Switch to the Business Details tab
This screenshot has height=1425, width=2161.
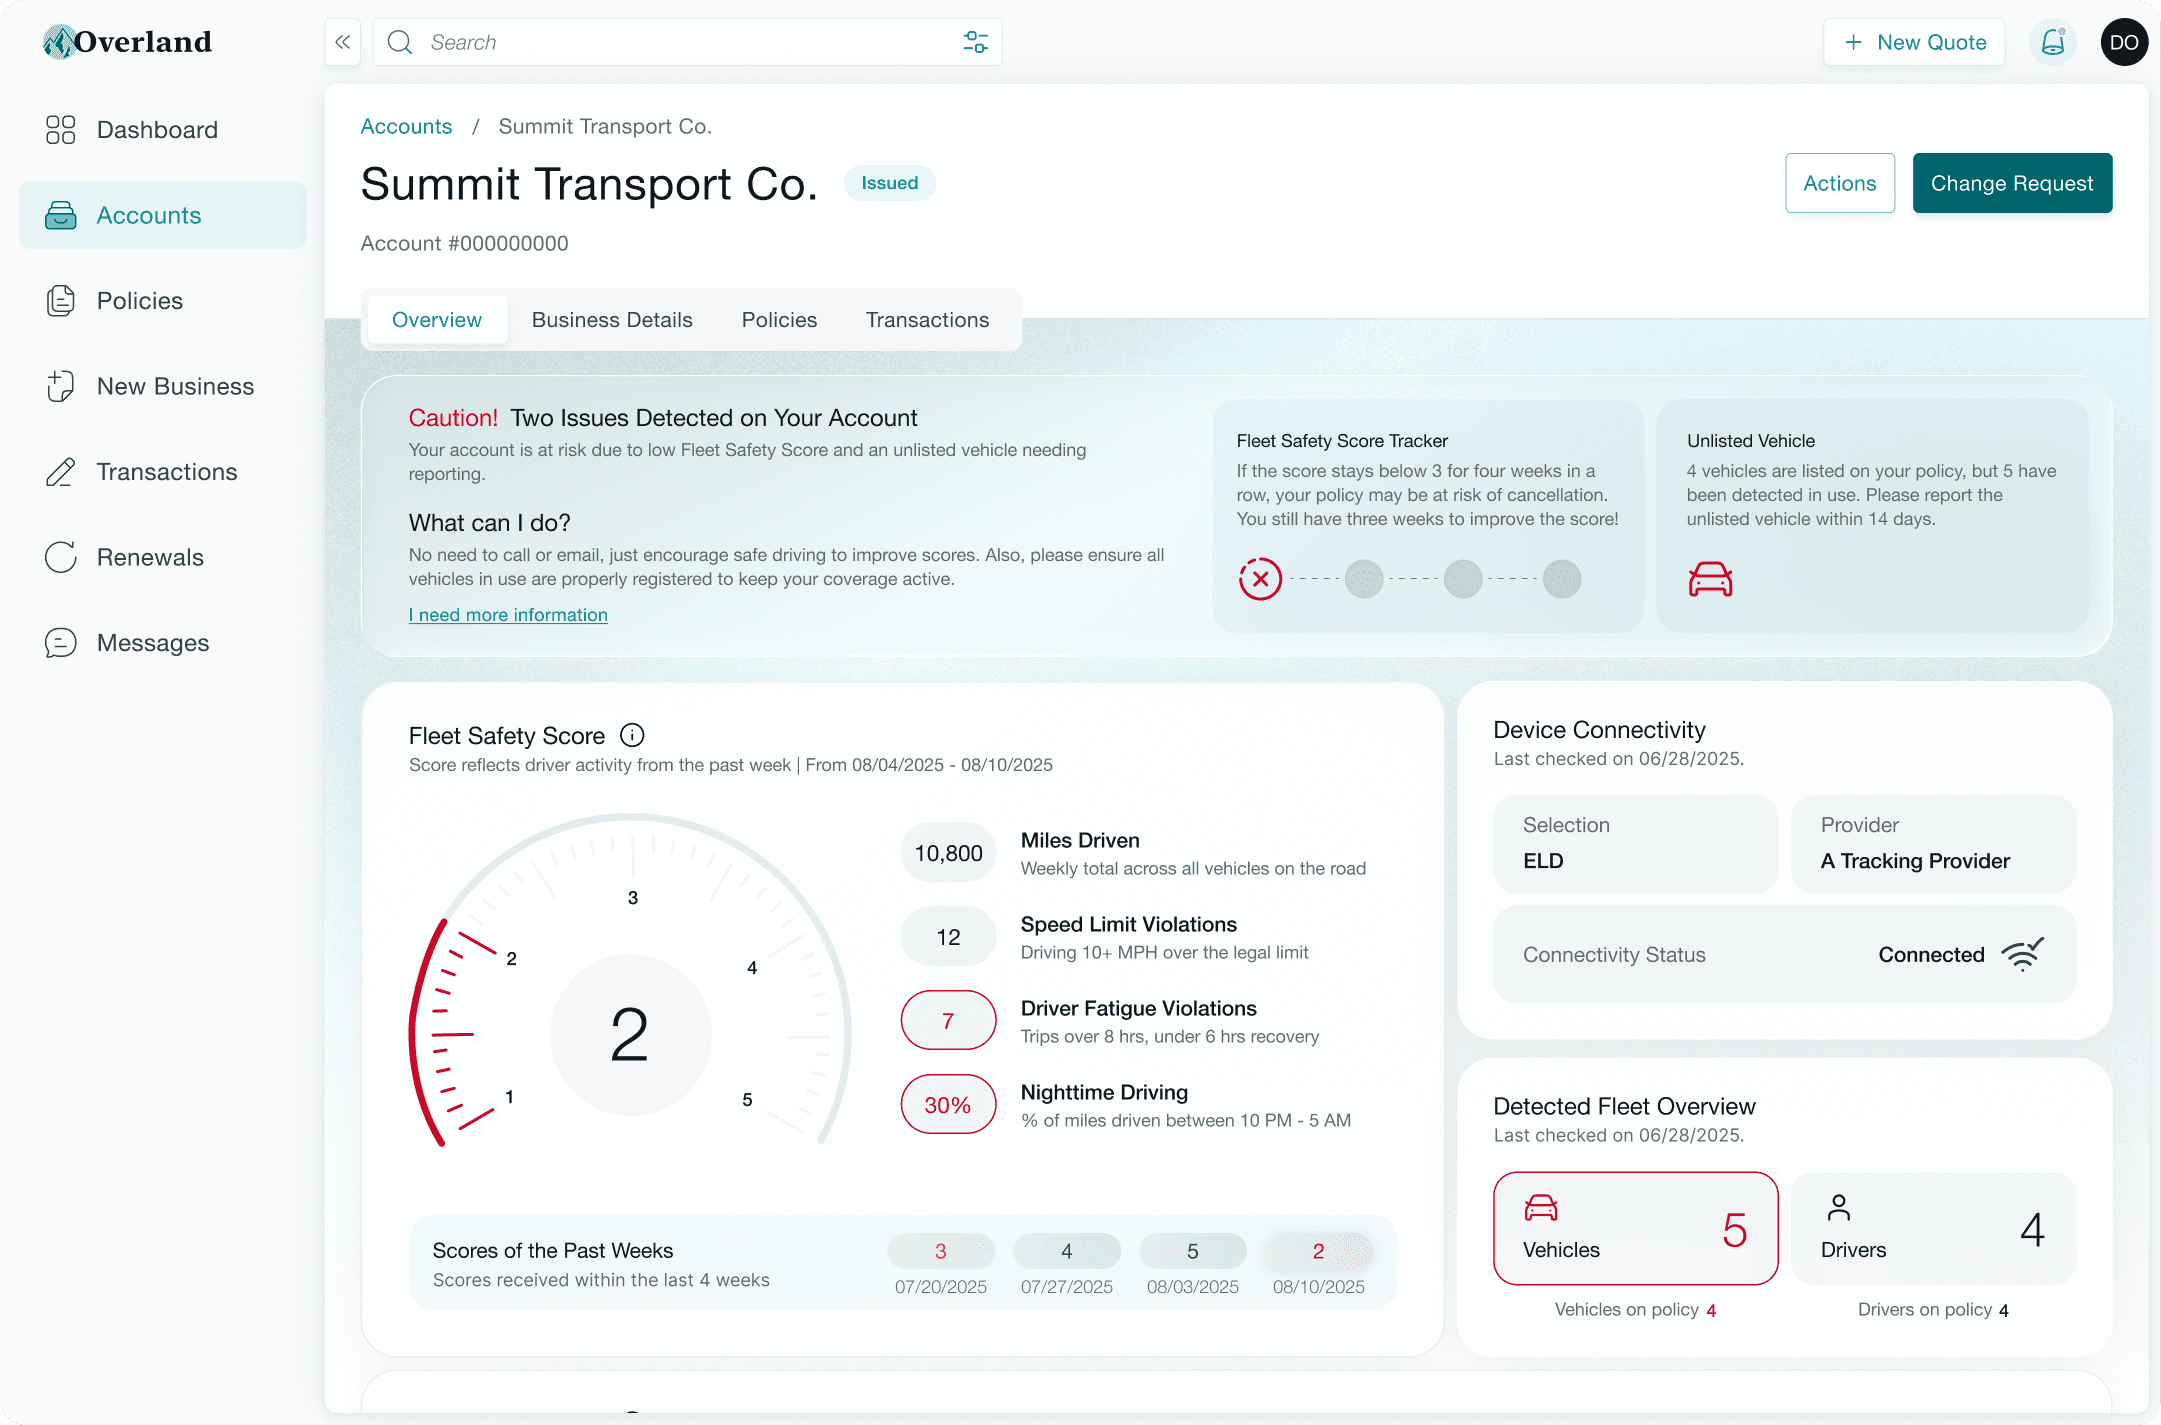pyautogui.click(x=612, y=320)
